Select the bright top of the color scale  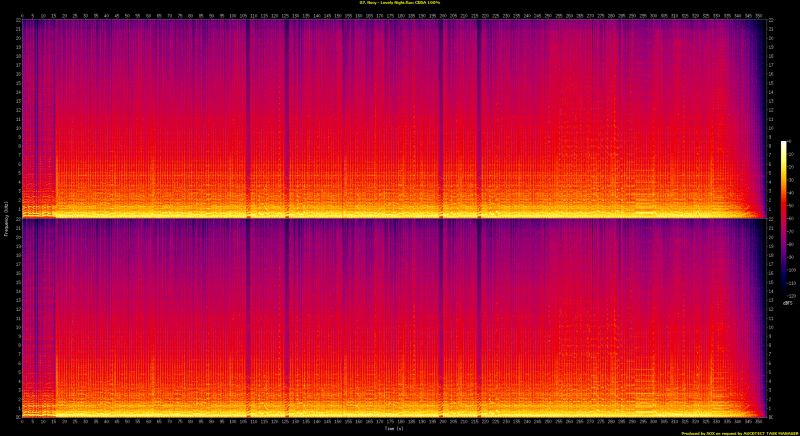[x=784, y=145]
